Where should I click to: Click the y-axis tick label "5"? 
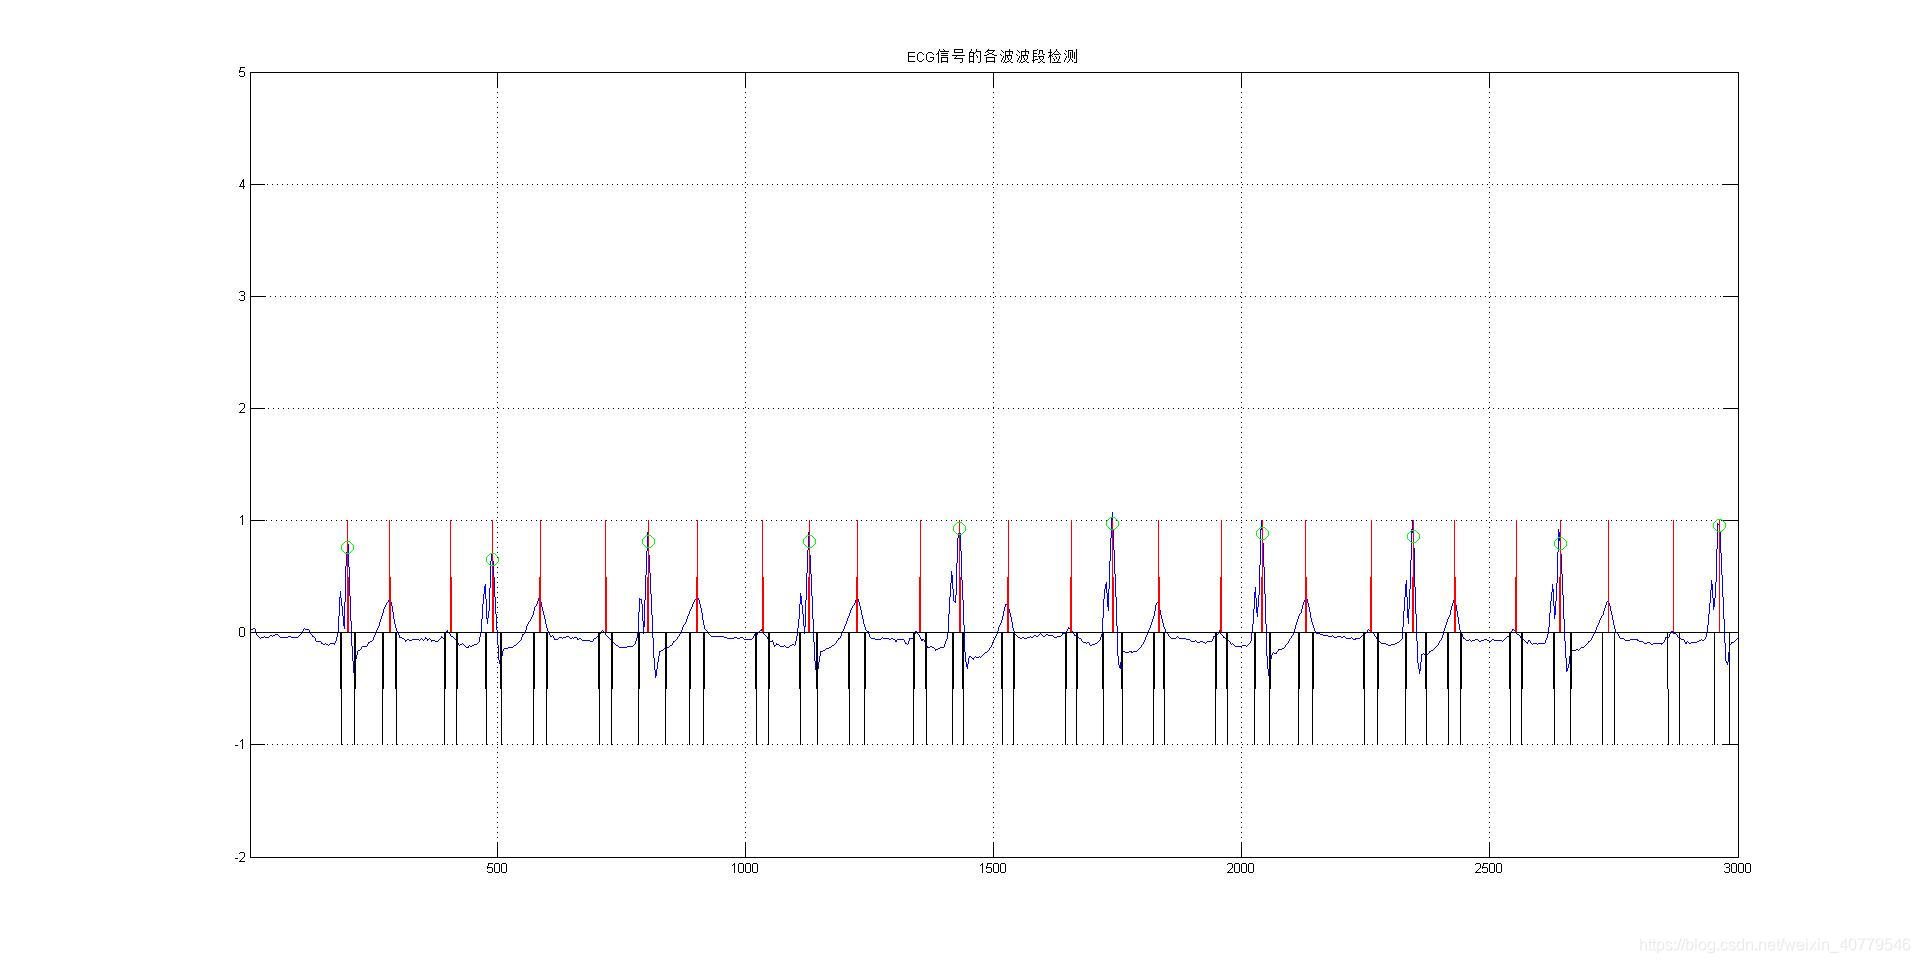pyautogui.click(x=241, y=72)
